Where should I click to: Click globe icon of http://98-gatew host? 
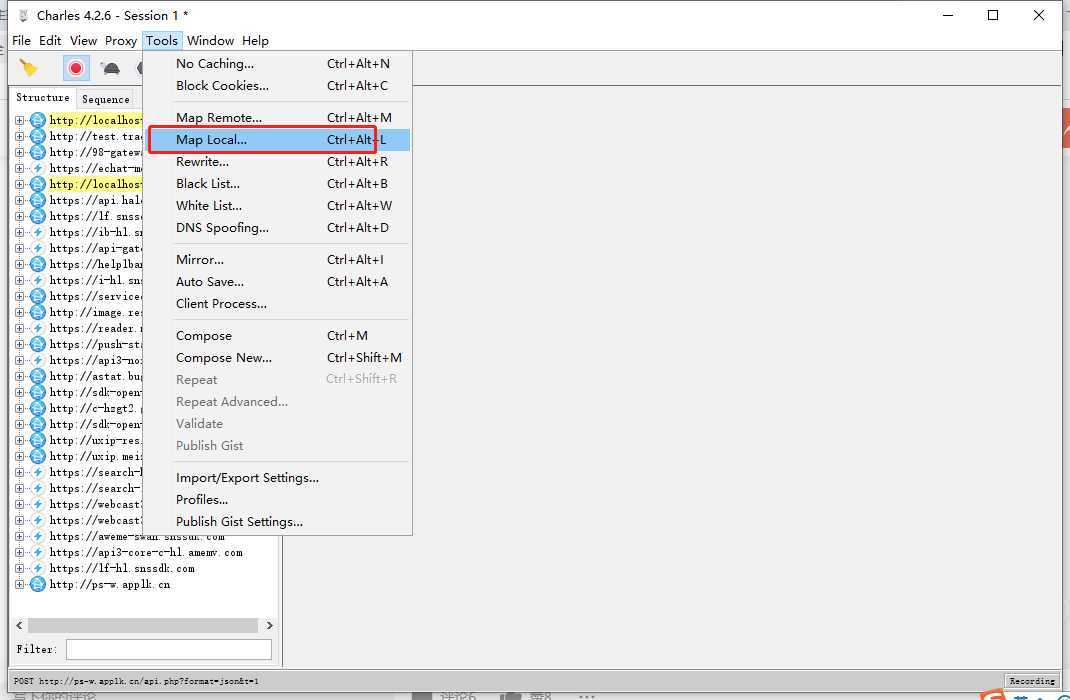pyautogui.click(x=38, y=152)
